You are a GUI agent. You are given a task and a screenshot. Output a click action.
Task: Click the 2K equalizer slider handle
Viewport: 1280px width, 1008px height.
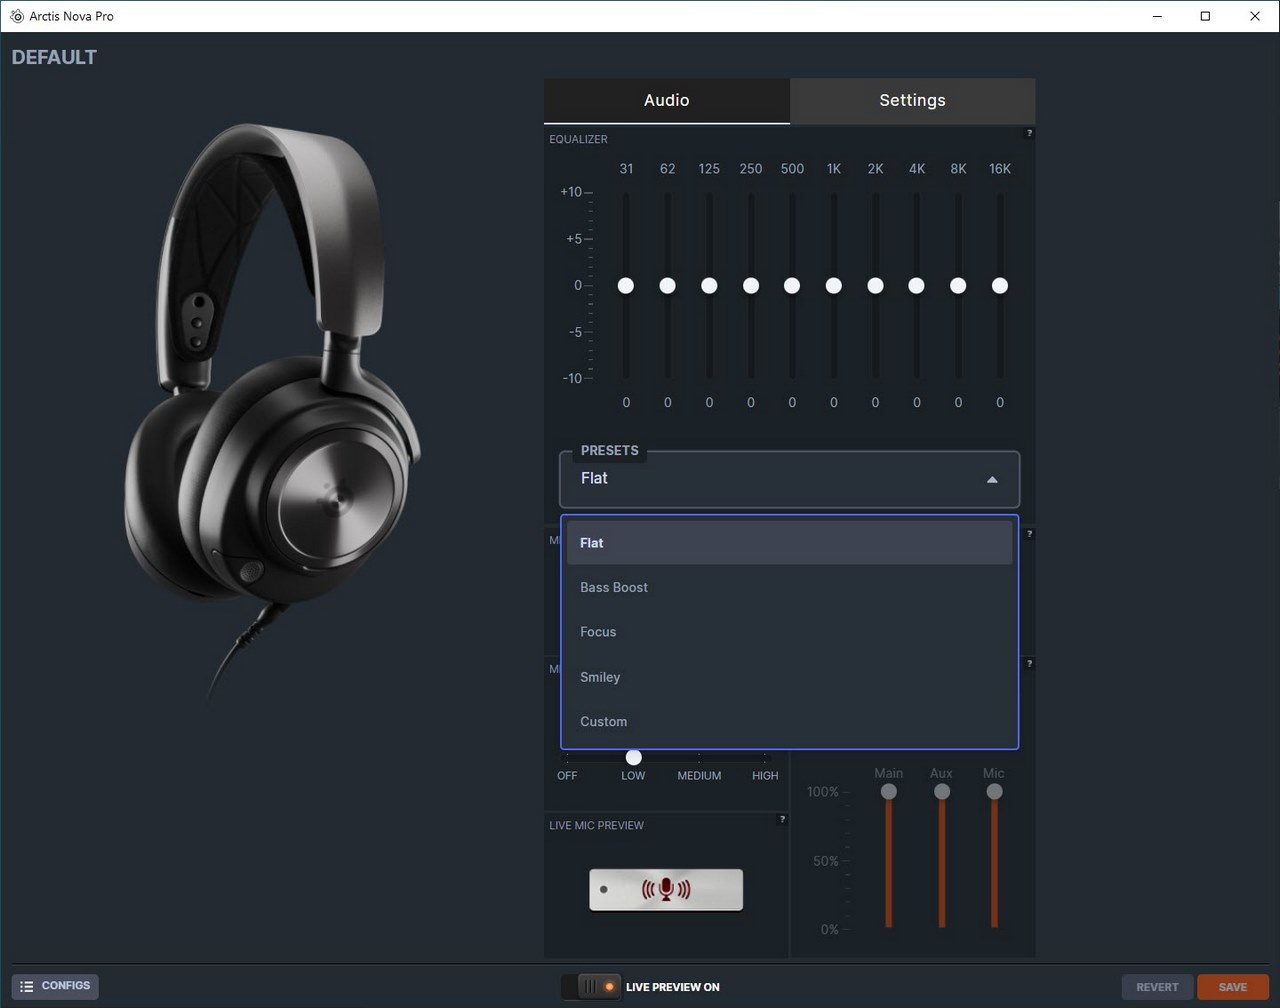coord(875,286)
